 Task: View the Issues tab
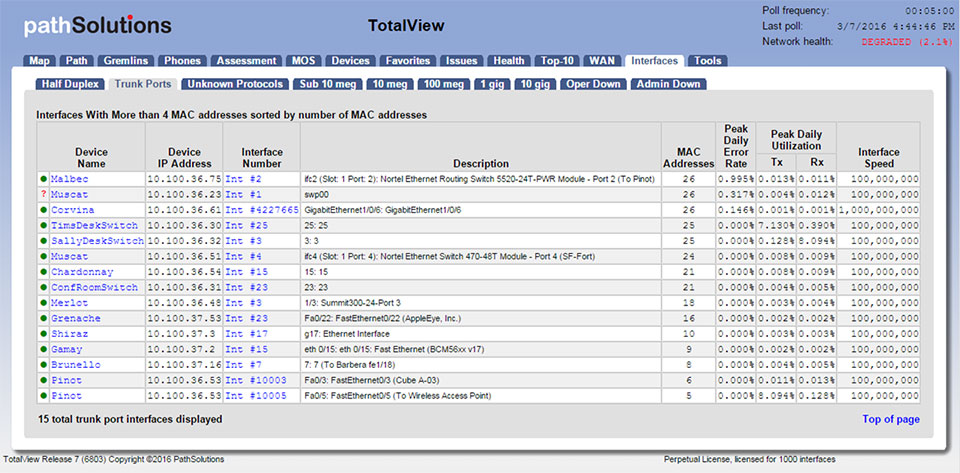[462, 61]
